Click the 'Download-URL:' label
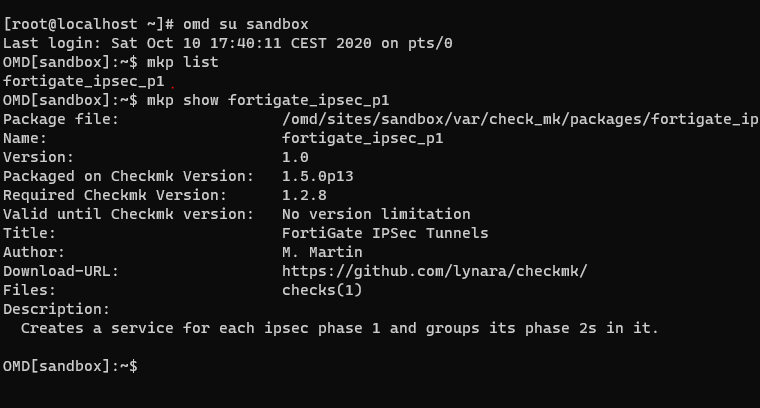Screen dimensions: 760x408 click(x=61, y=271)
